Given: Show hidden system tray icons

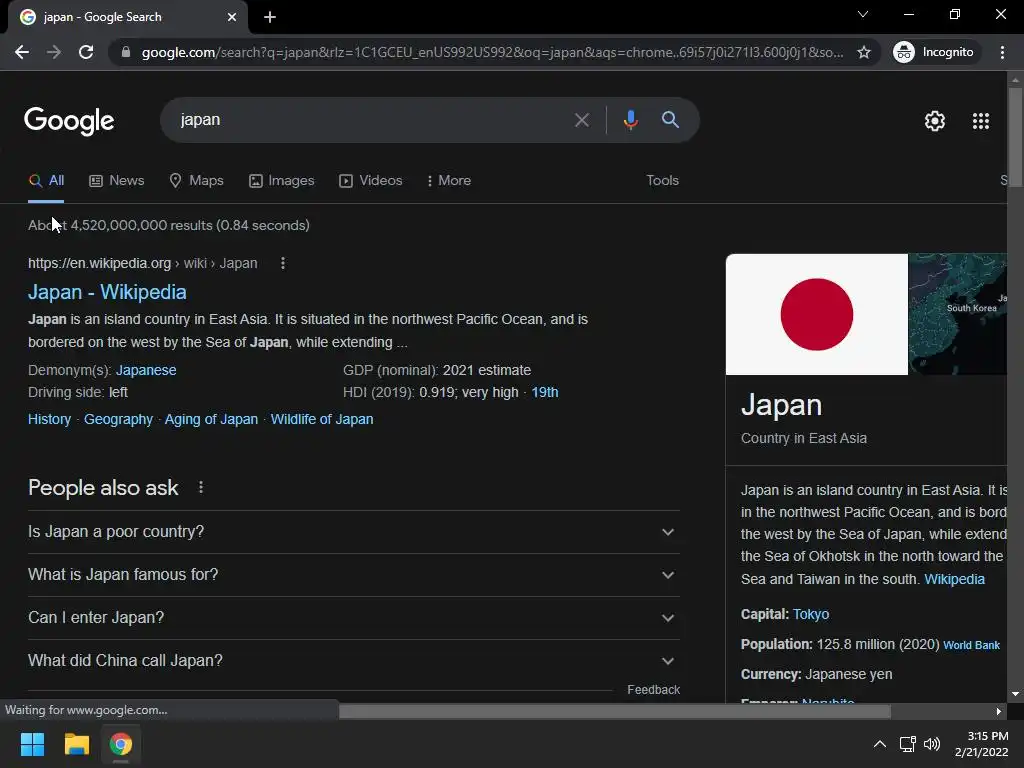Looking at the screenshot, I should click(x=880, y=744).
